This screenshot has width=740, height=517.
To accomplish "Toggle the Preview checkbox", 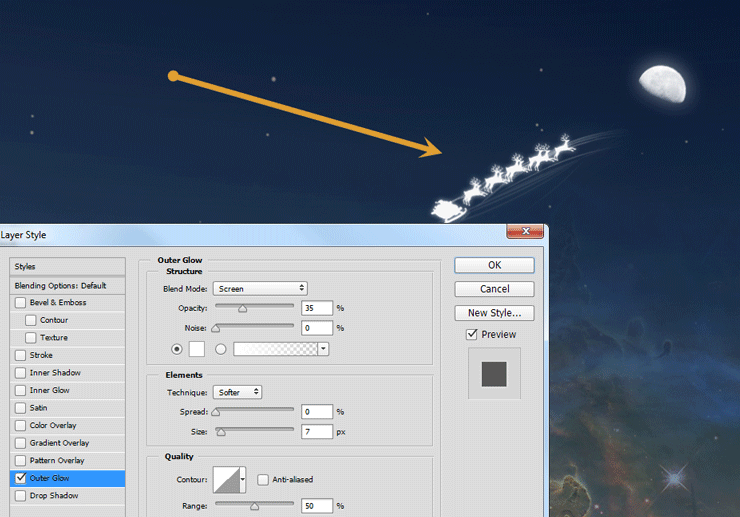I will (472, 334).
